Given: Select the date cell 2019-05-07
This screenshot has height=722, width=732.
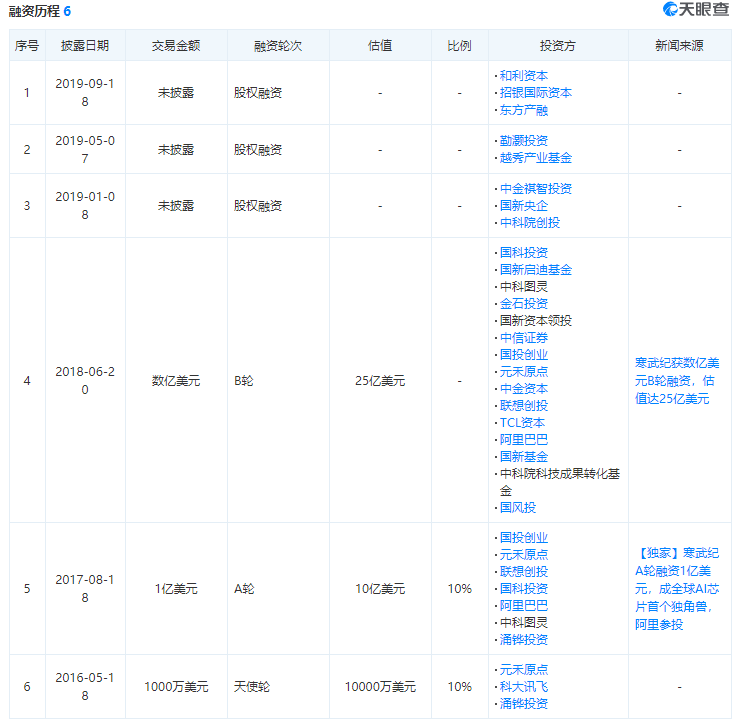Looking at the screenshot, I should [85, 149].
